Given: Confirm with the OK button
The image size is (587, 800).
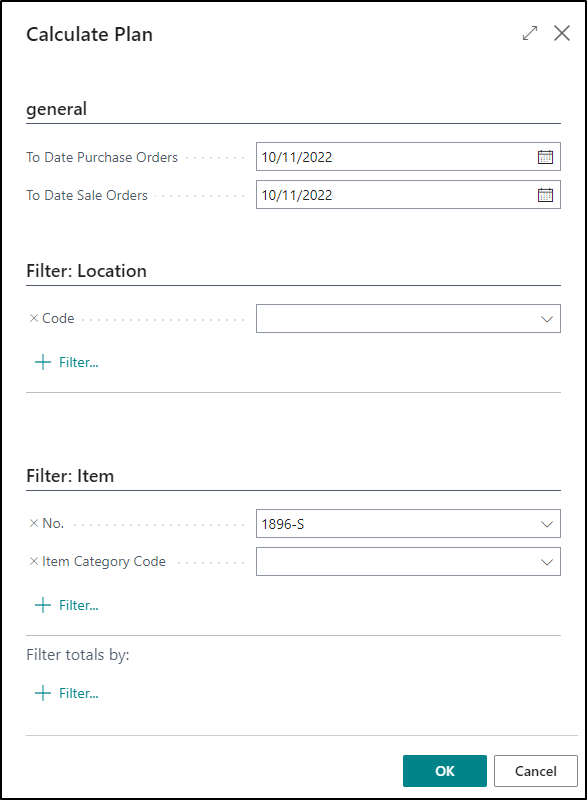Looking at the screenshot, I should pyautogui.click(x=445, y=771).
